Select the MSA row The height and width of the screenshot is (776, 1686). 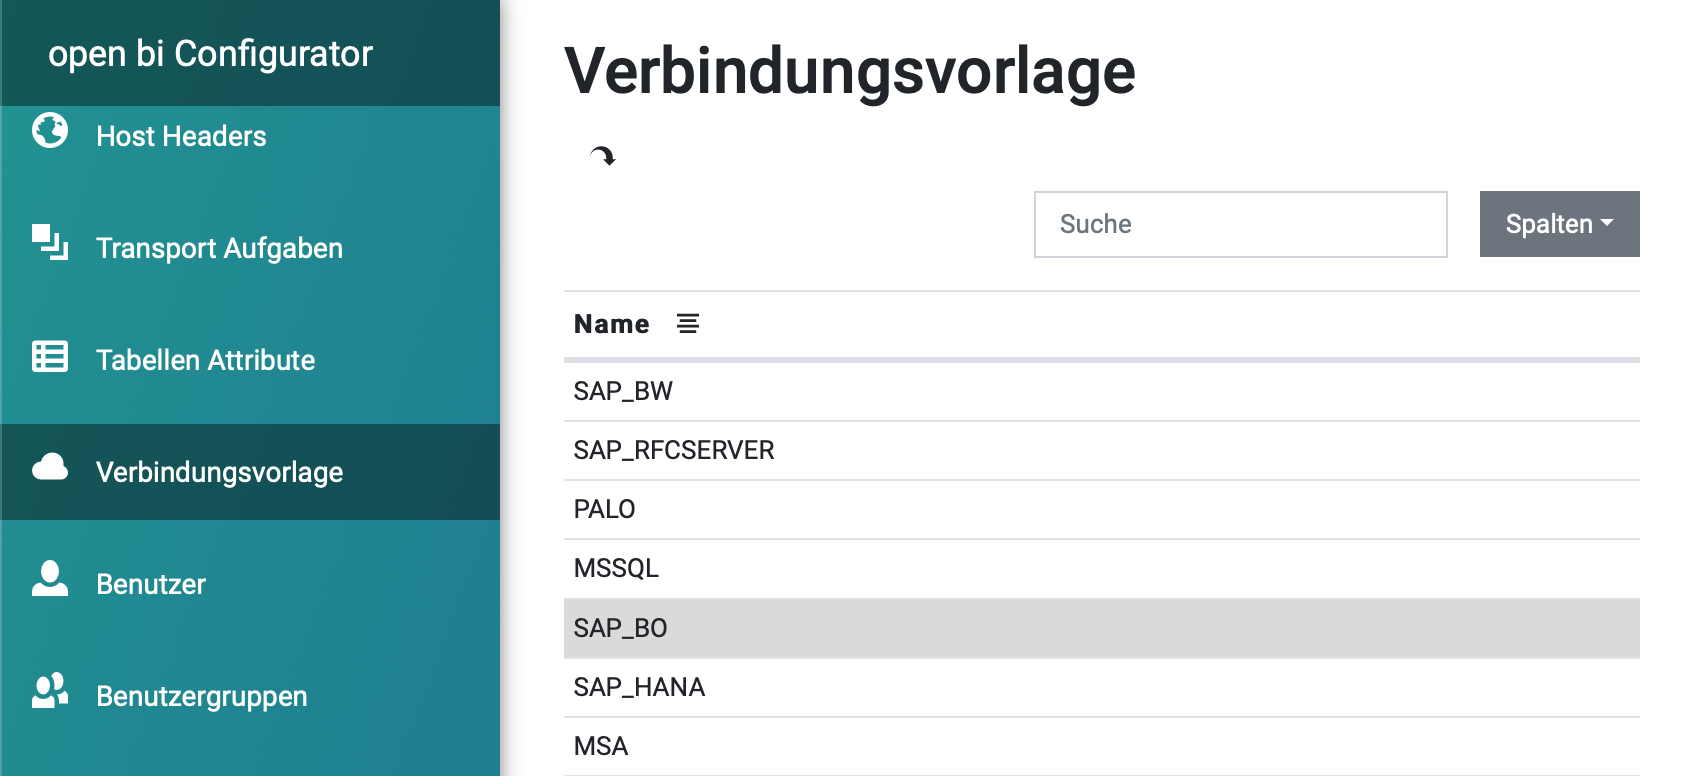[x=1102, y=746]
